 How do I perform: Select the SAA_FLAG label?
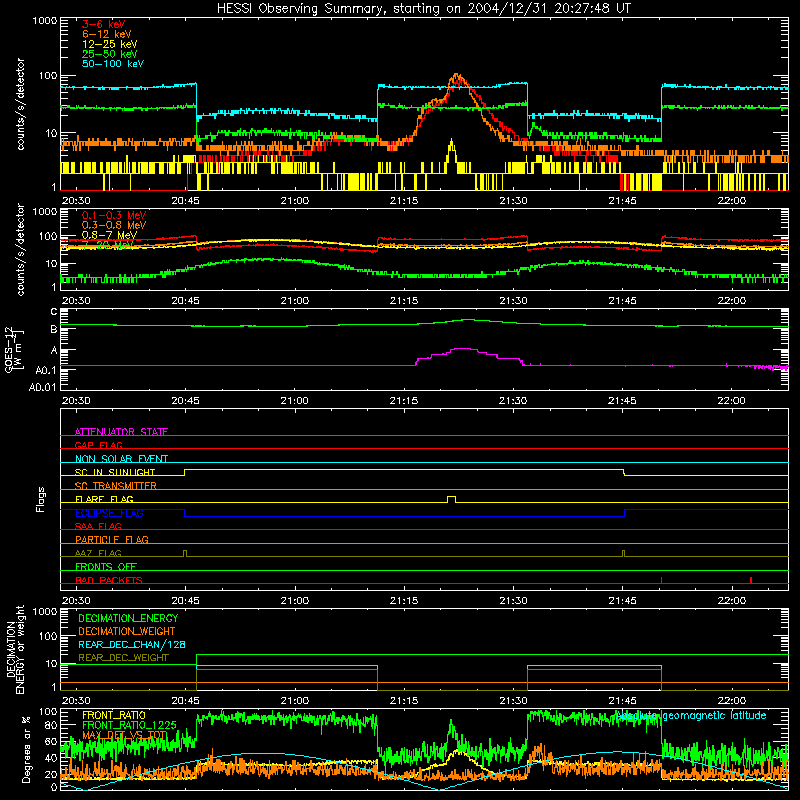click(x=98, y=526)
